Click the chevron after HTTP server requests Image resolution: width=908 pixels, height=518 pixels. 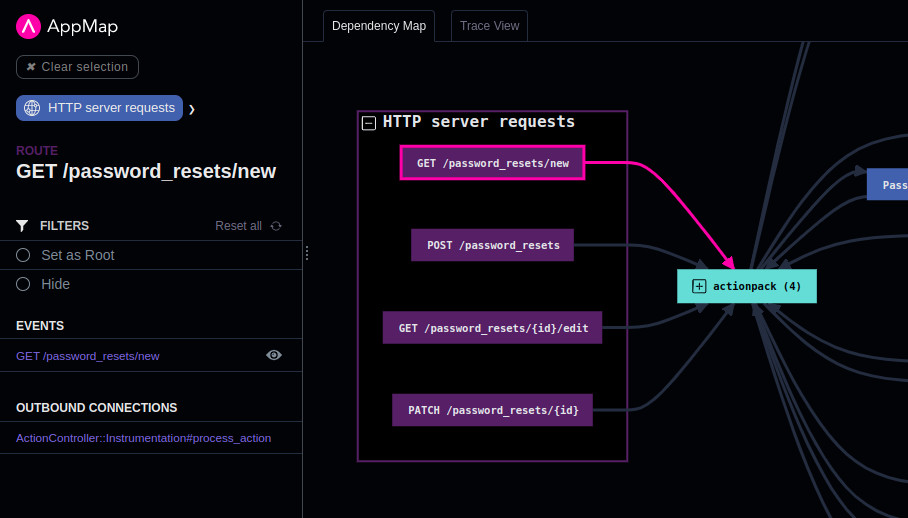pos(192,109)
